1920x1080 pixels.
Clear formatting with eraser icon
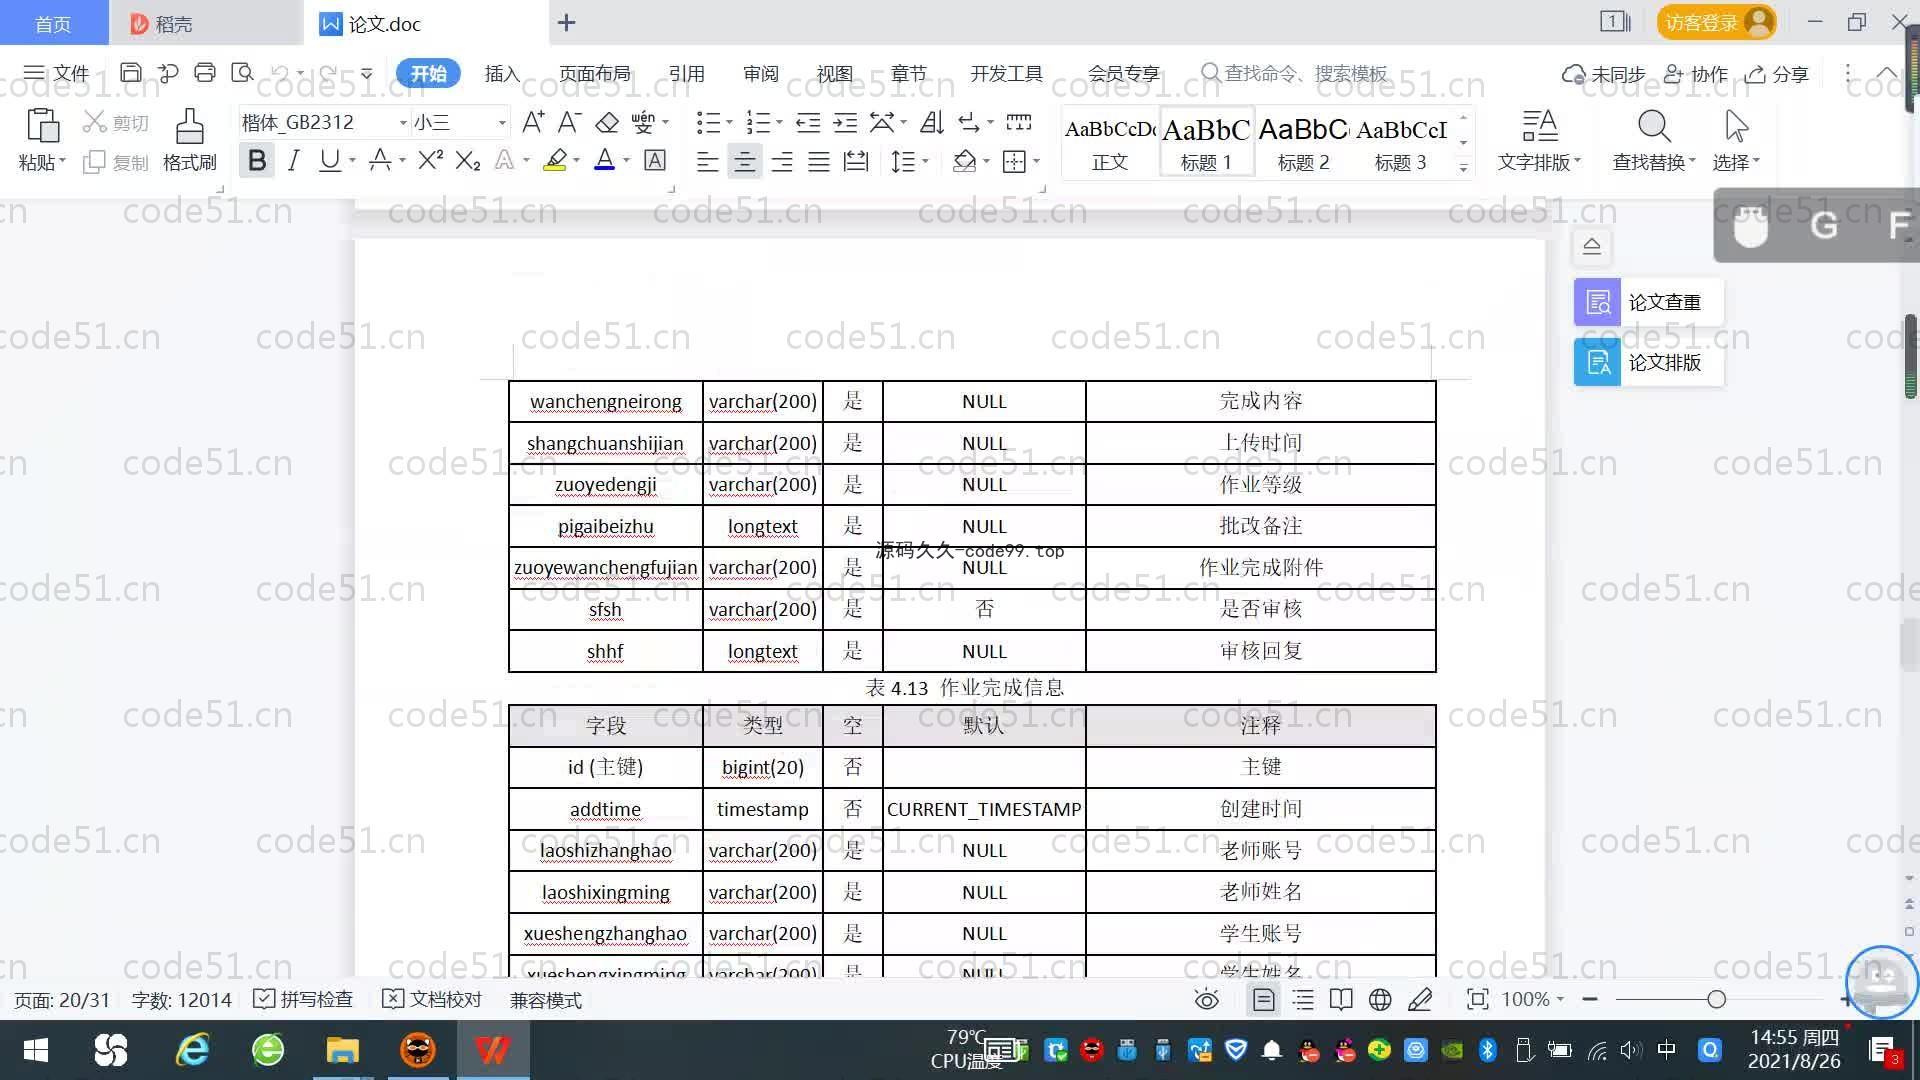click(607, 122)
